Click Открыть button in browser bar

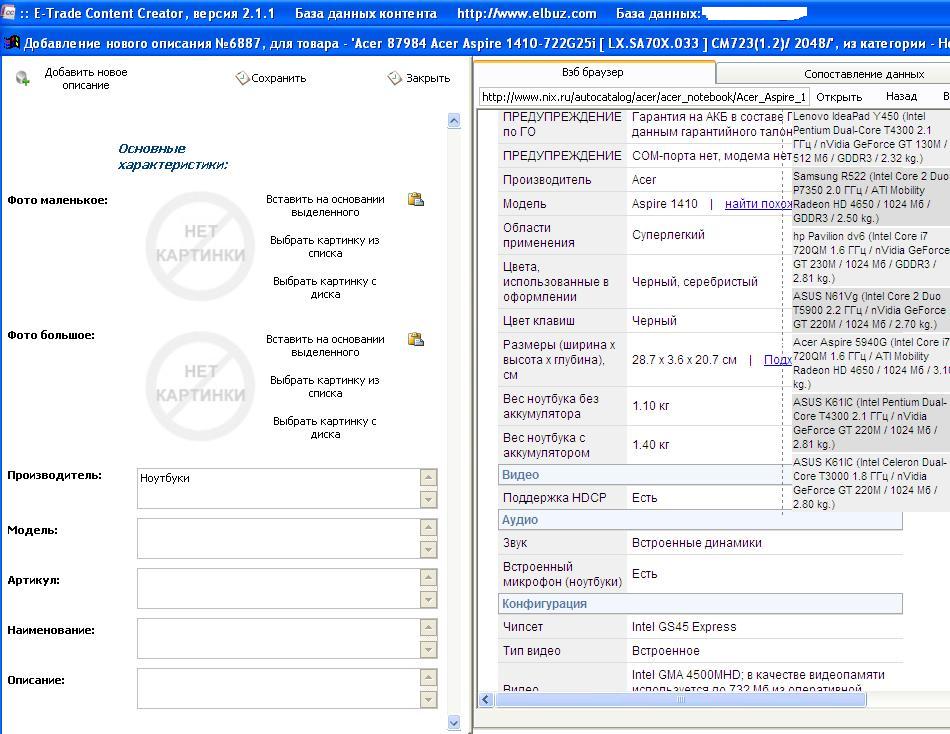coord(839,97)
